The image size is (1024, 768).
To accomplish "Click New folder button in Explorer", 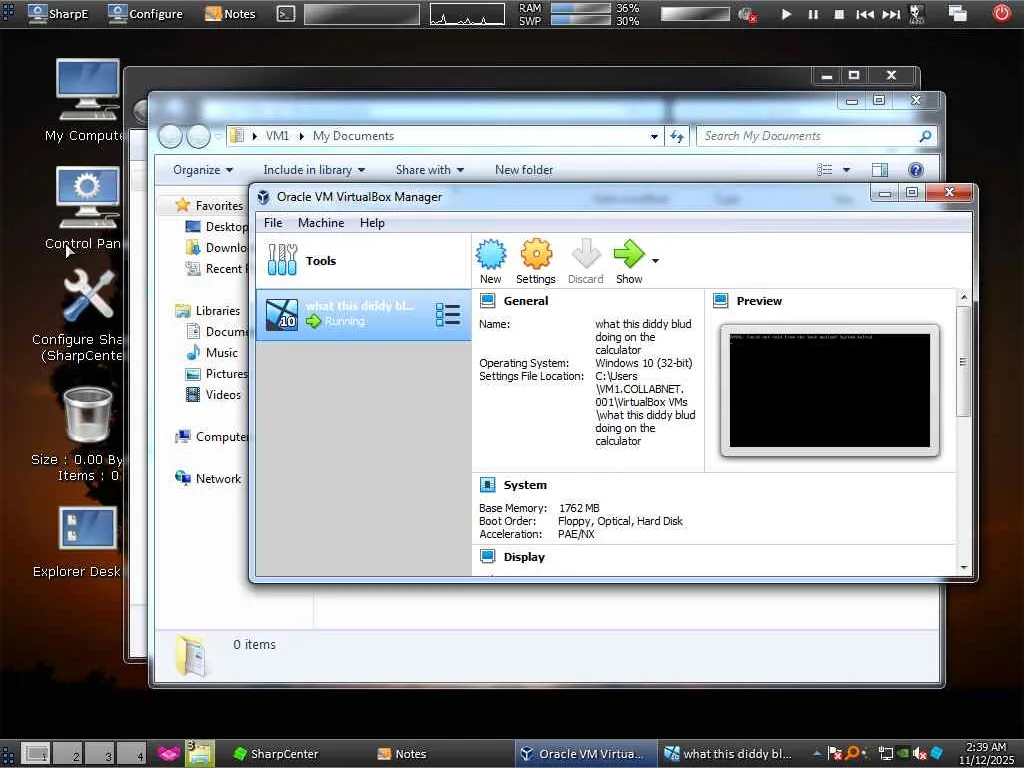I will pyautogui.click(x=524, y=170).
